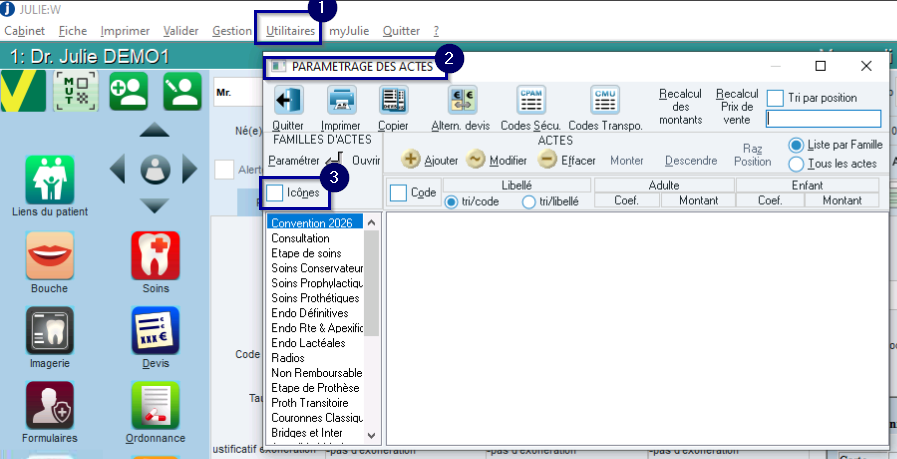Open Liens du patient family icon
This screenshot has height=459, width=897.
(x=50, y=180)
